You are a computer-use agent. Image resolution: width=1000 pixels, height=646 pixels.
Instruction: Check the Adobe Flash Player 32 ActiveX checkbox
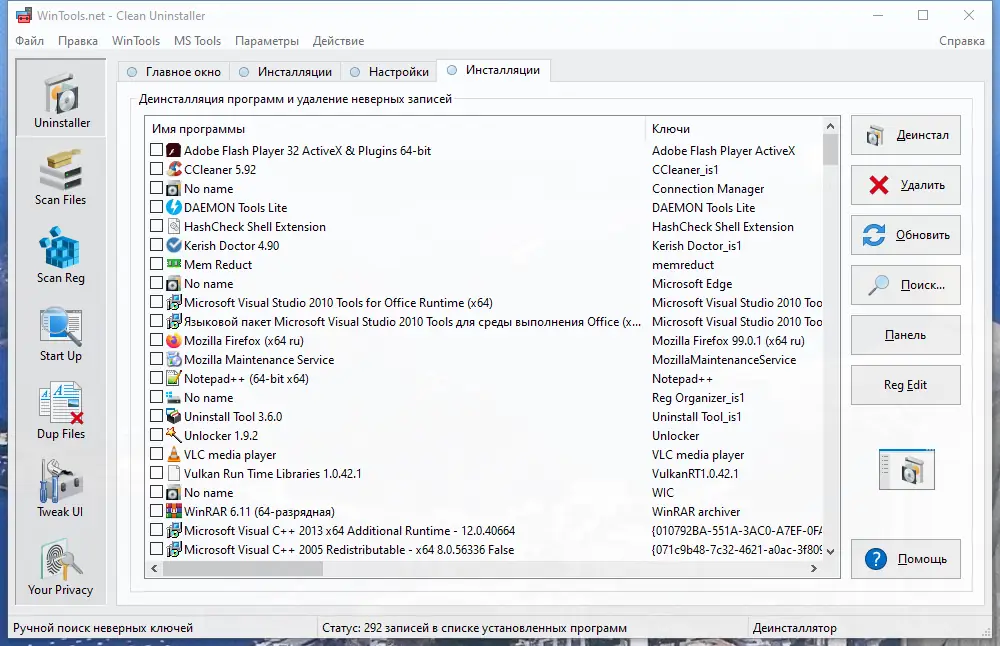(x=156, y=150)
